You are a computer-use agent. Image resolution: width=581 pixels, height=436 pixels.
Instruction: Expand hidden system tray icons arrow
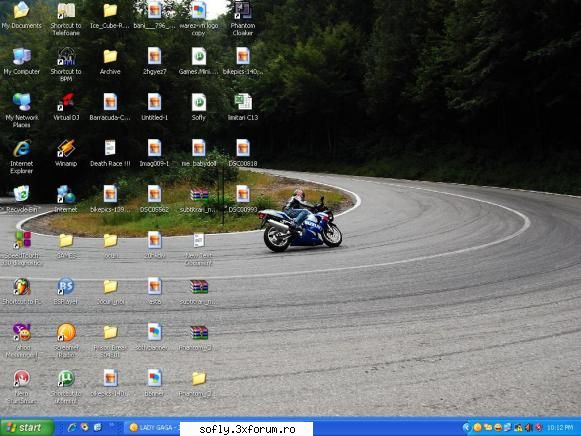(x=467, y=428)
